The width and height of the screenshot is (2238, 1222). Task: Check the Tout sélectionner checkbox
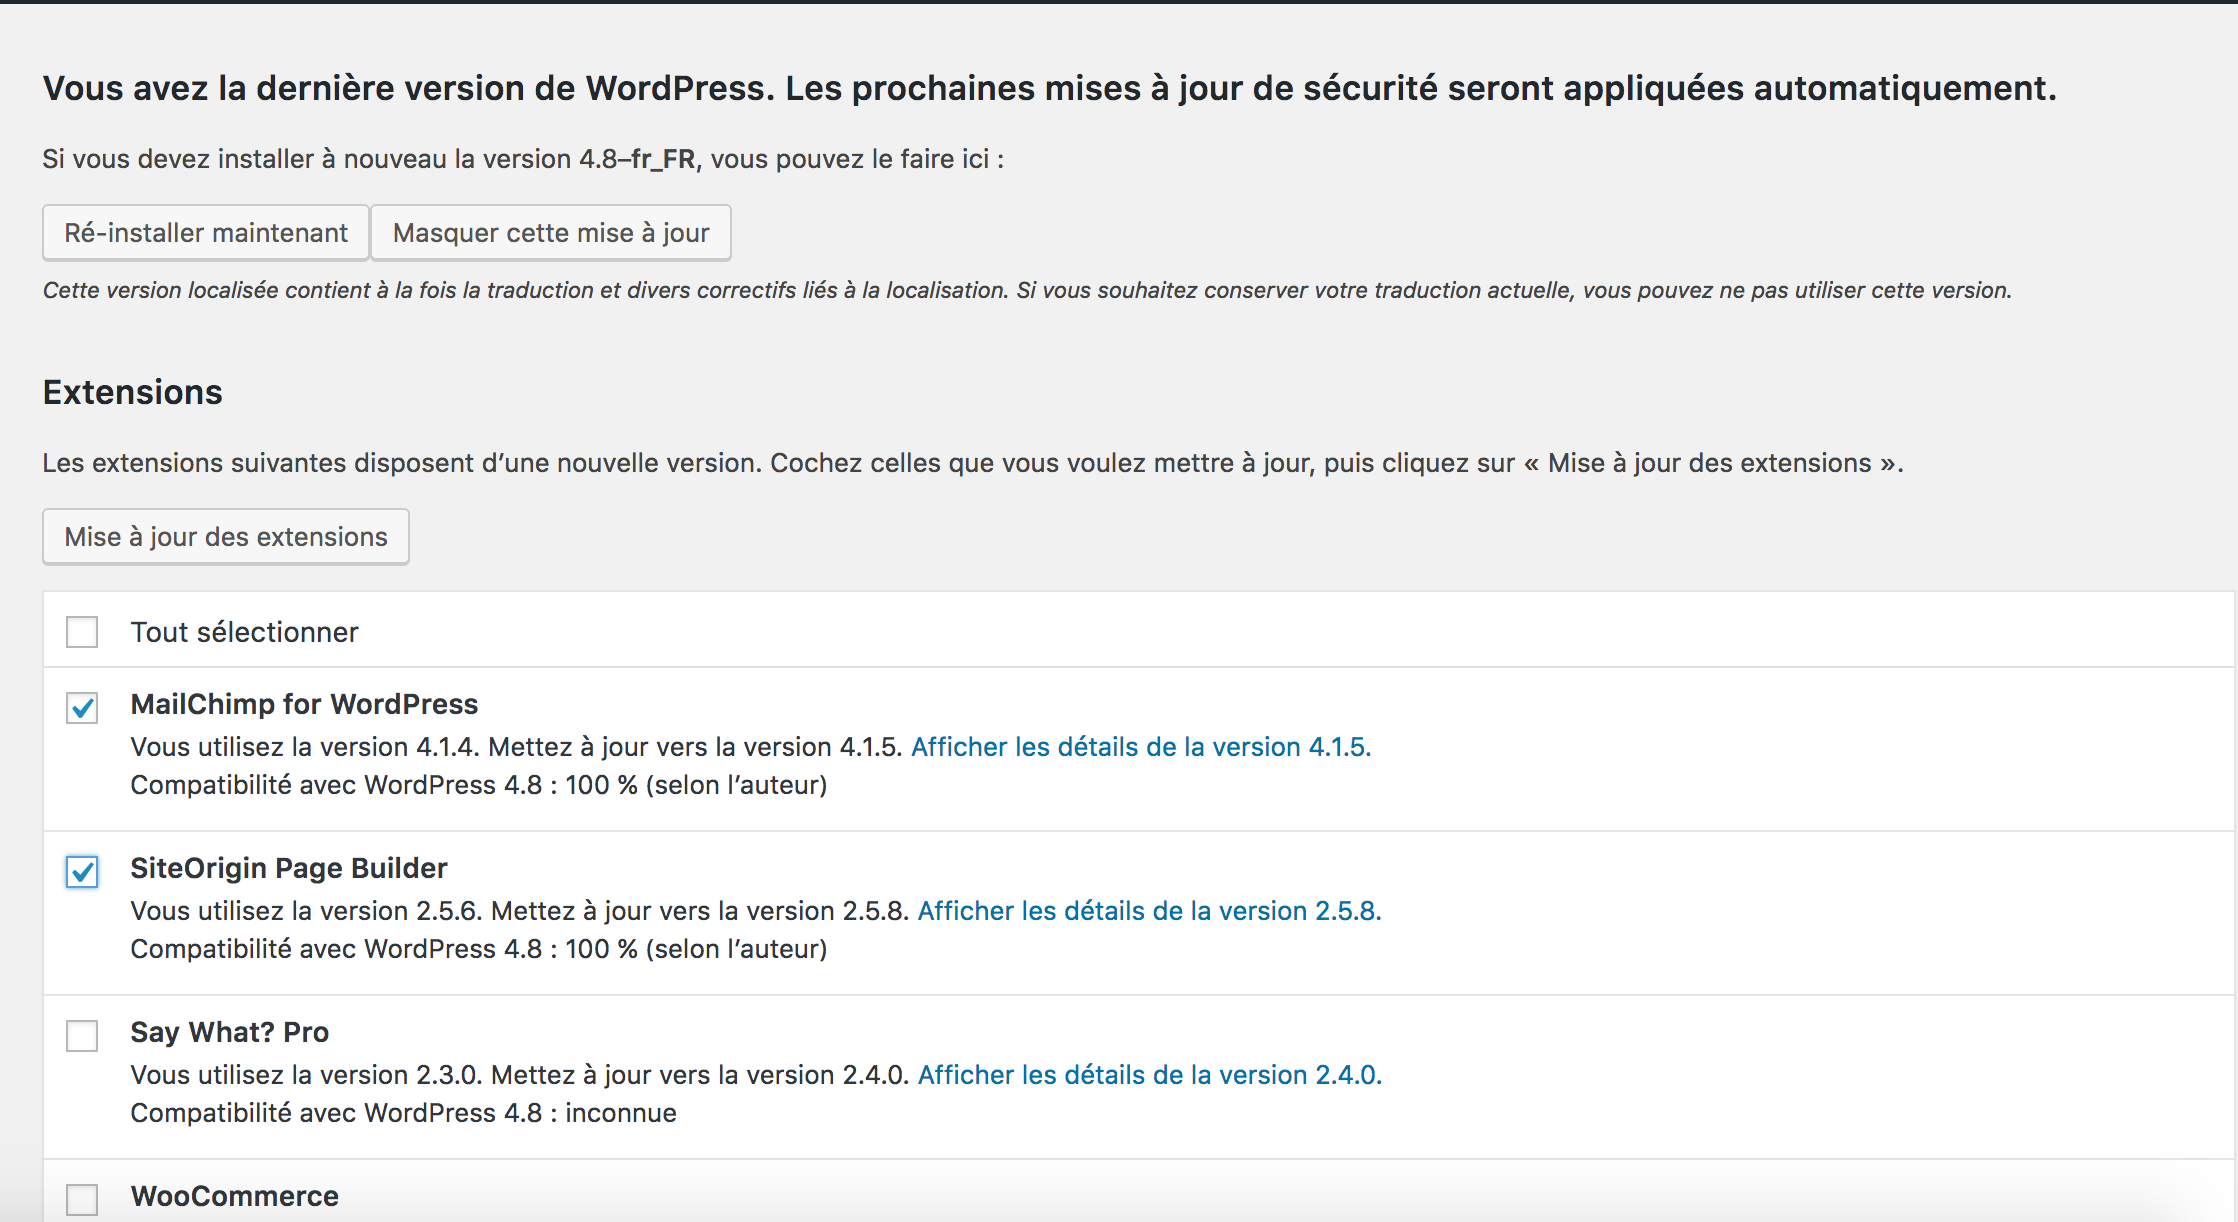[82, 632]
